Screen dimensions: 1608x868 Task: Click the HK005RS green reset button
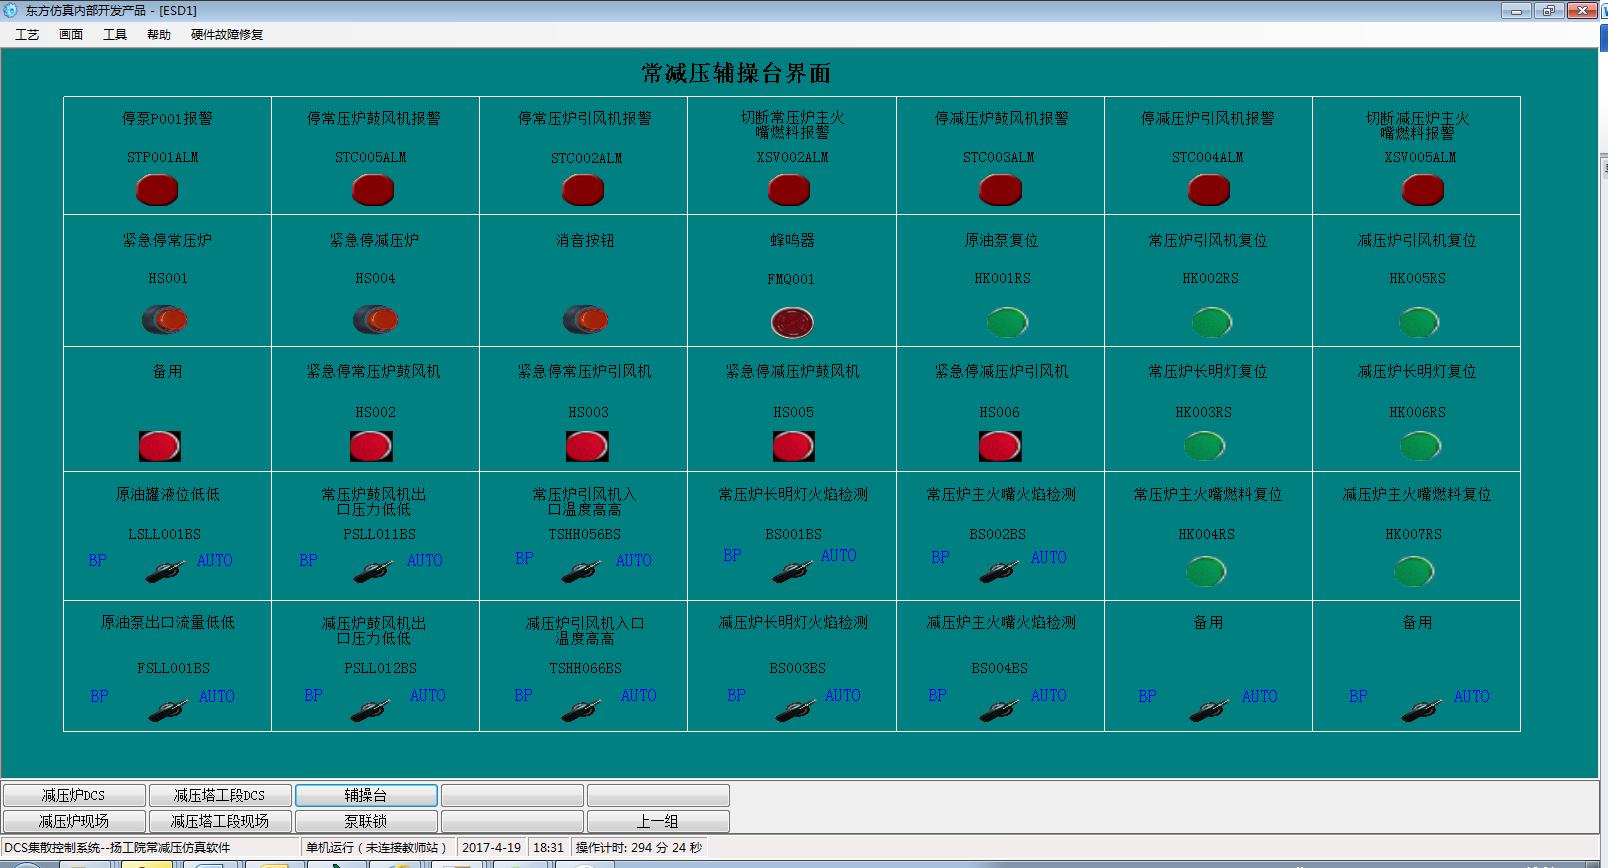click(x=1418, y=322)
